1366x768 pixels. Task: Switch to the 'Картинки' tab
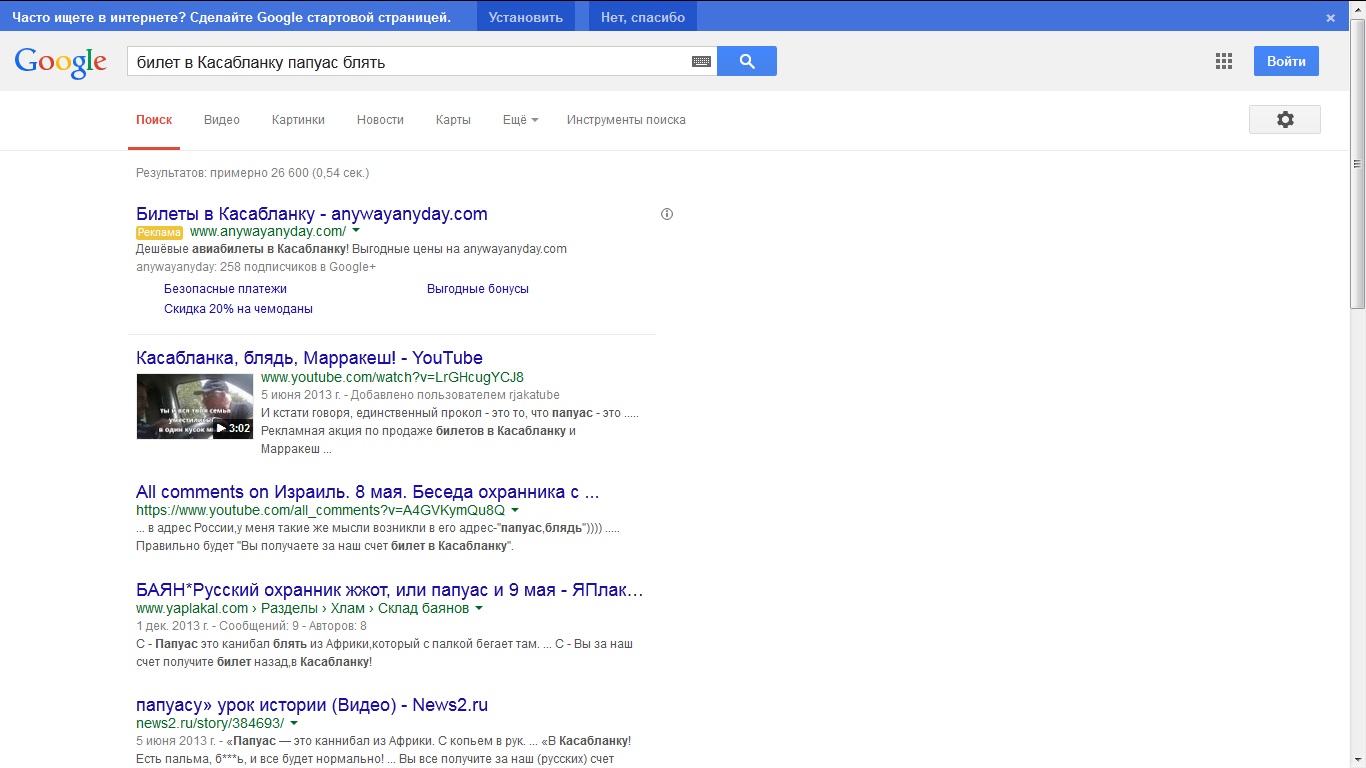[x=298, y=120]
